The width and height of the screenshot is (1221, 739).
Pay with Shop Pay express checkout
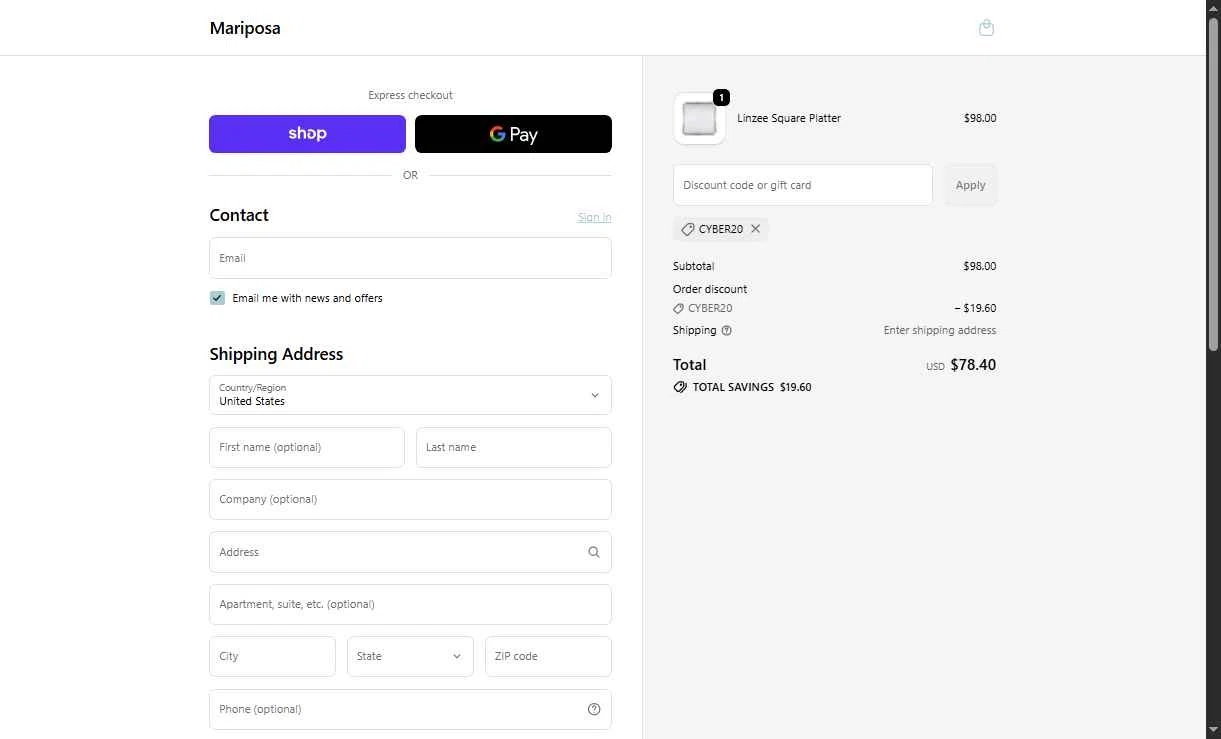[307, 134]
